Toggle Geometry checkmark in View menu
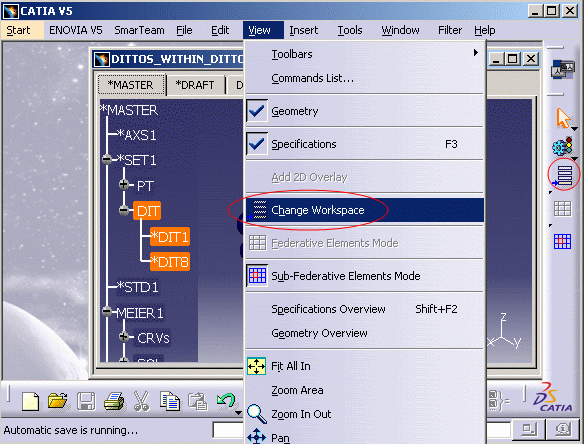Screen dimensions: 585x445 pyautogui.click(x=257, y=111)
